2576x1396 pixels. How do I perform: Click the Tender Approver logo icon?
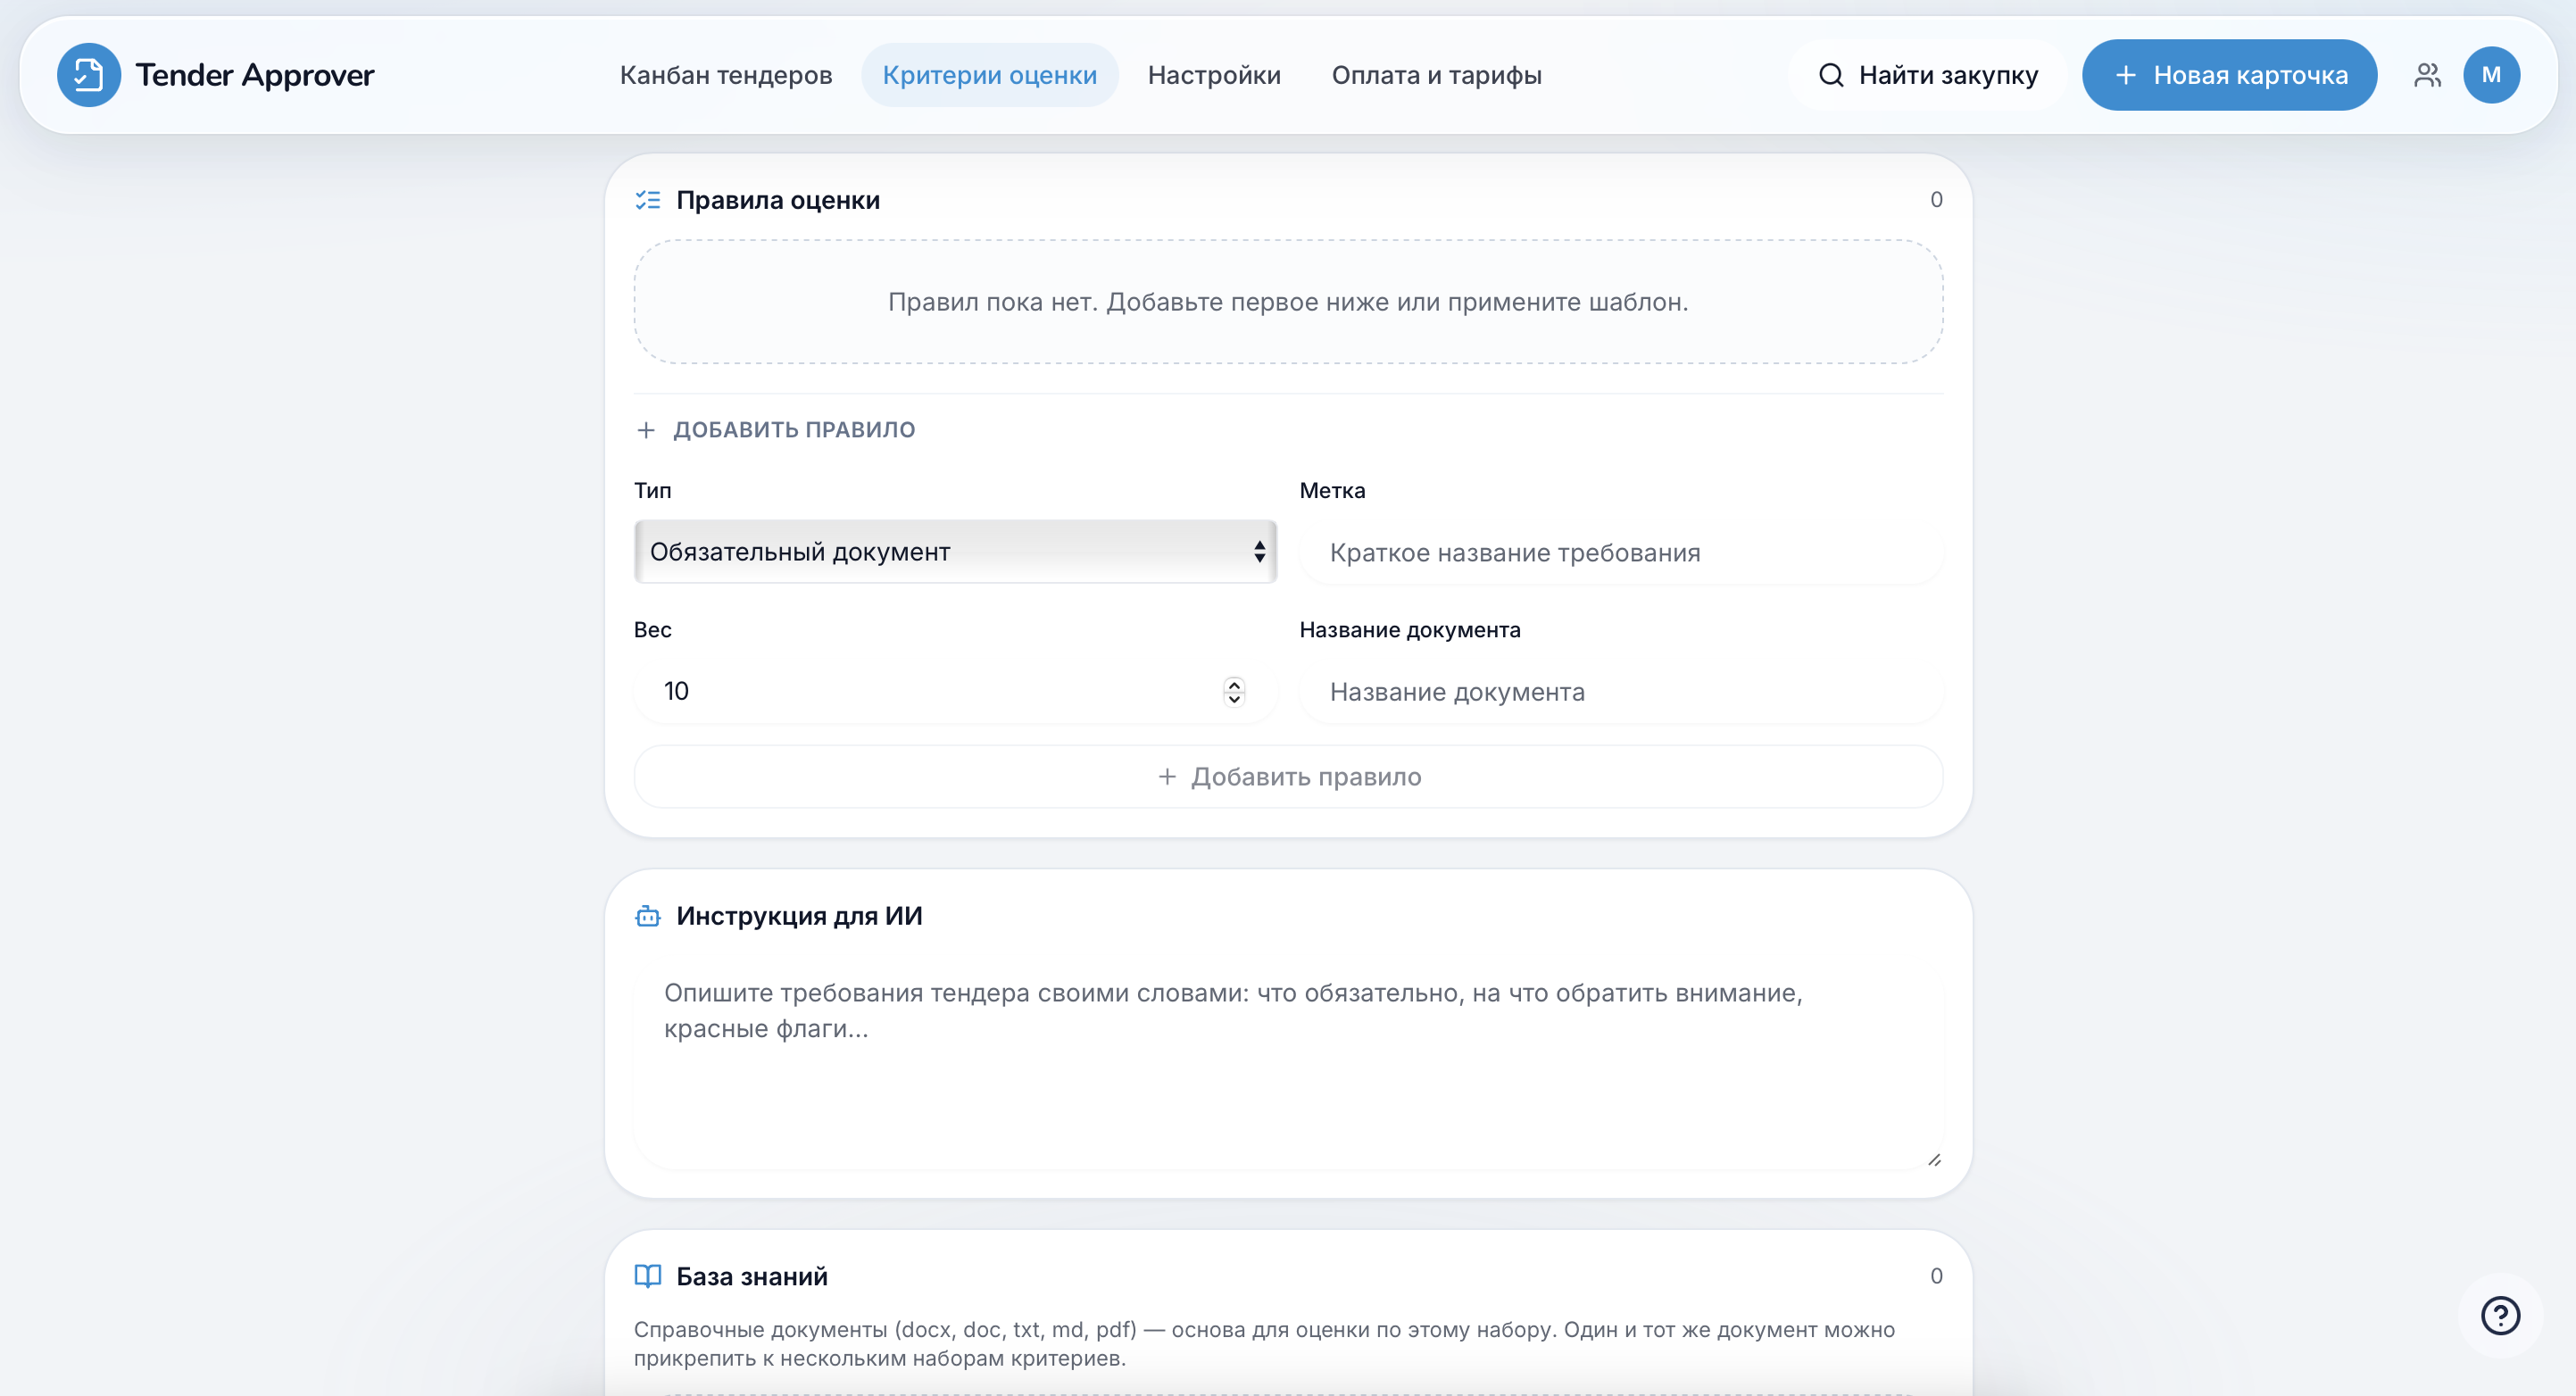[88, 75]
